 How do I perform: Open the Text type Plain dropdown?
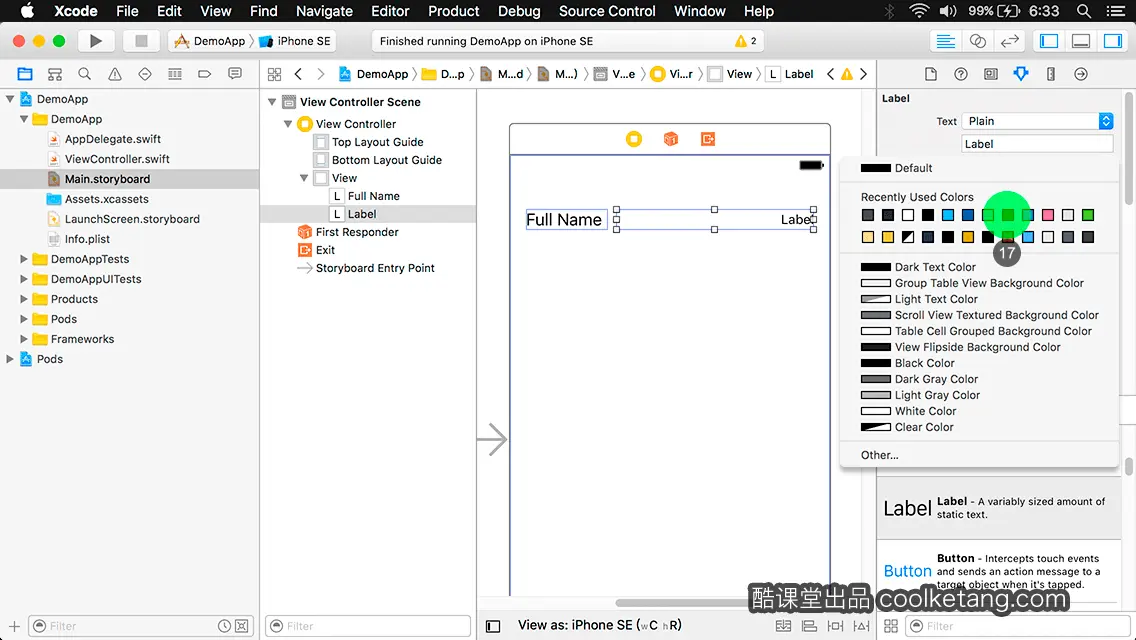tap(1037, 121)
